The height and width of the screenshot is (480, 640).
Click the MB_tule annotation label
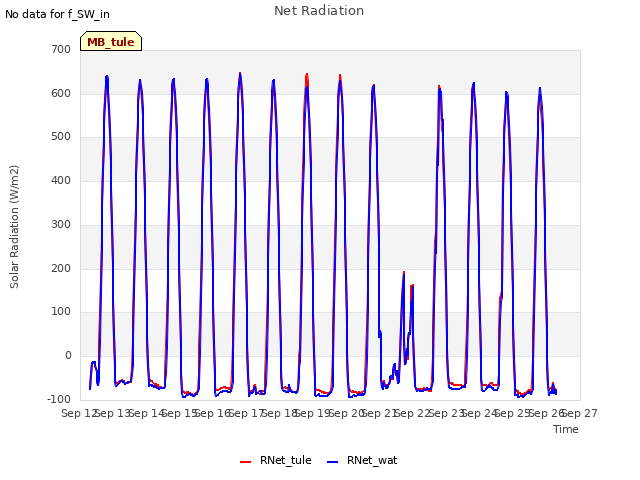pyautogui.click(x=111, y=41)
